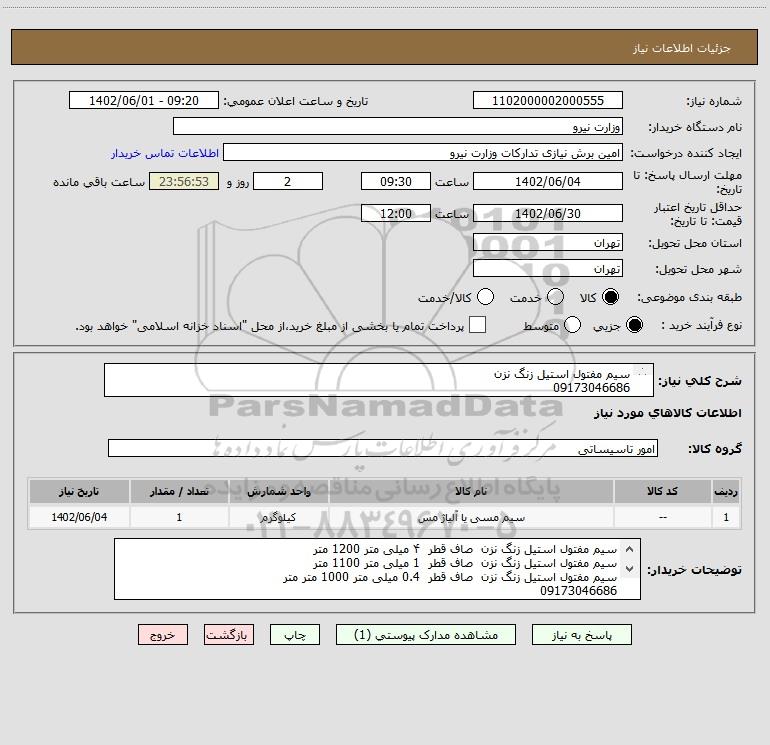Click the buyer notes scroll down arrow

630,569
